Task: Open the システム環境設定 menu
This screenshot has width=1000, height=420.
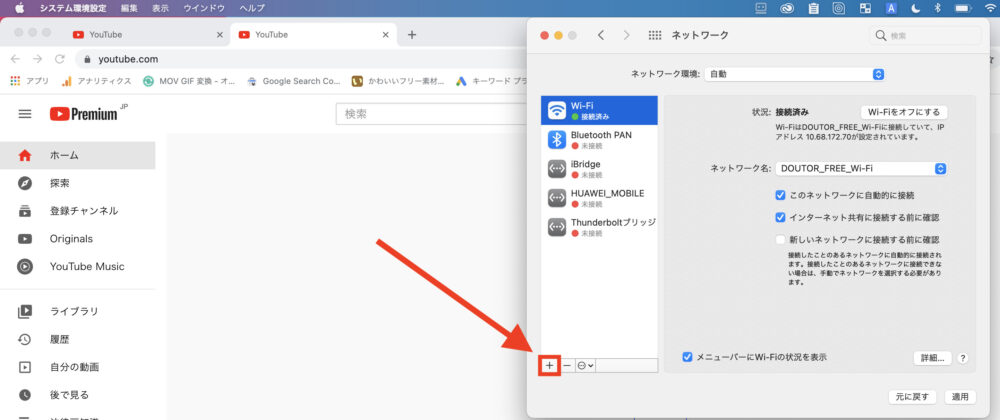Action: click(x=73, y=8)
